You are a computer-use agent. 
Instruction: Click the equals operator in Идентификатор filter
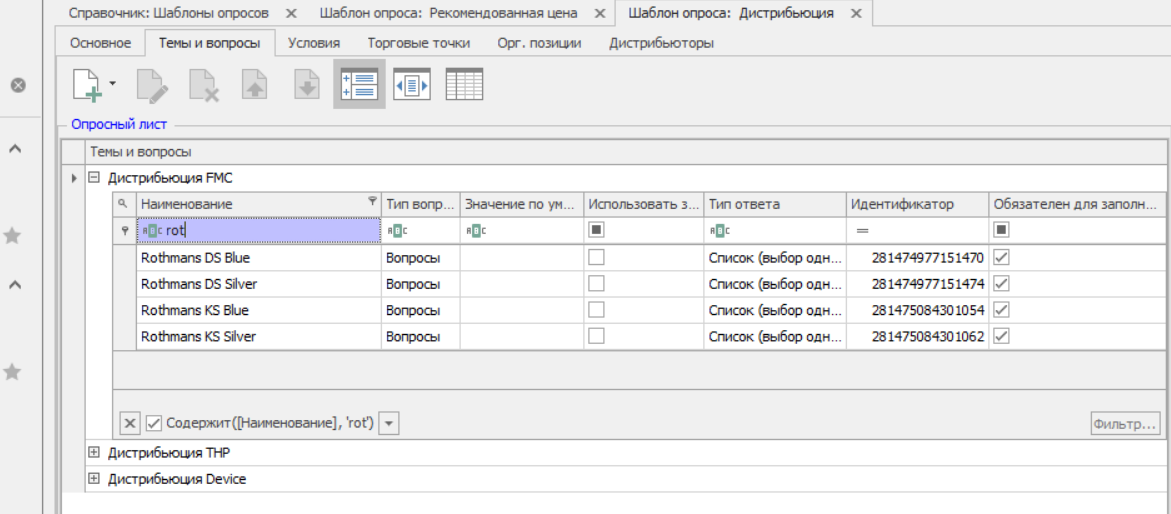863,231
